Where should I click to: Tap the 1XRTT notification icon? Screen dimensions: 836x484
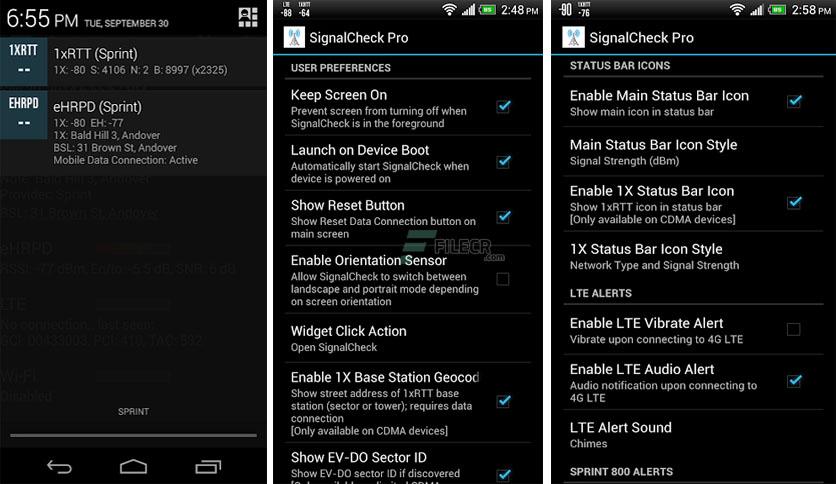tap(23, 61)
